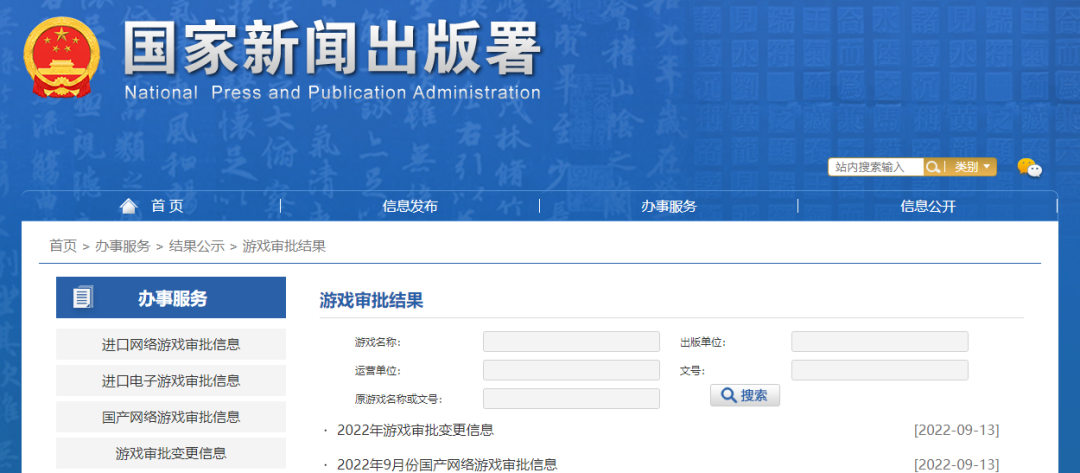
Task: Click 结果公示 in the breadcrumb
Action: 196,246
